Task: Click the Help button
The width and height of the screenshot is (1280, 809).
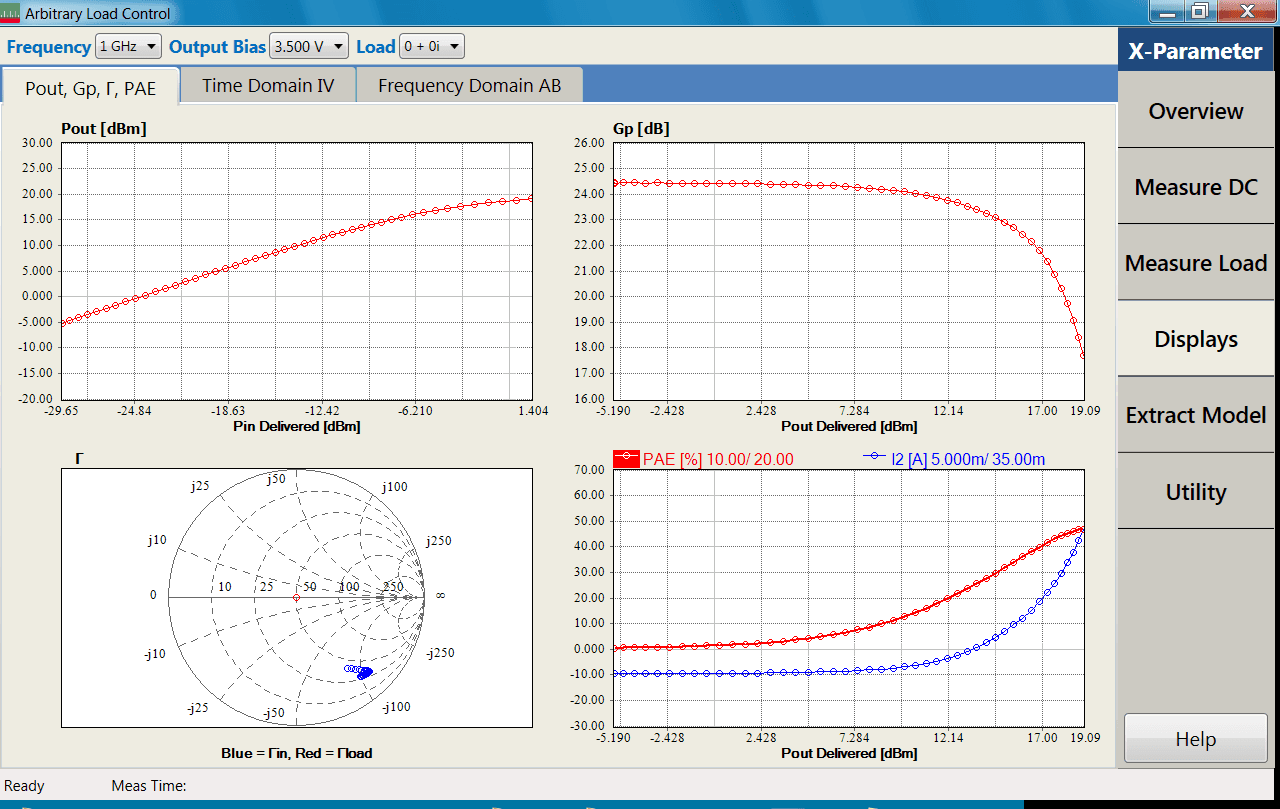Action: [x=1196, y=738]
